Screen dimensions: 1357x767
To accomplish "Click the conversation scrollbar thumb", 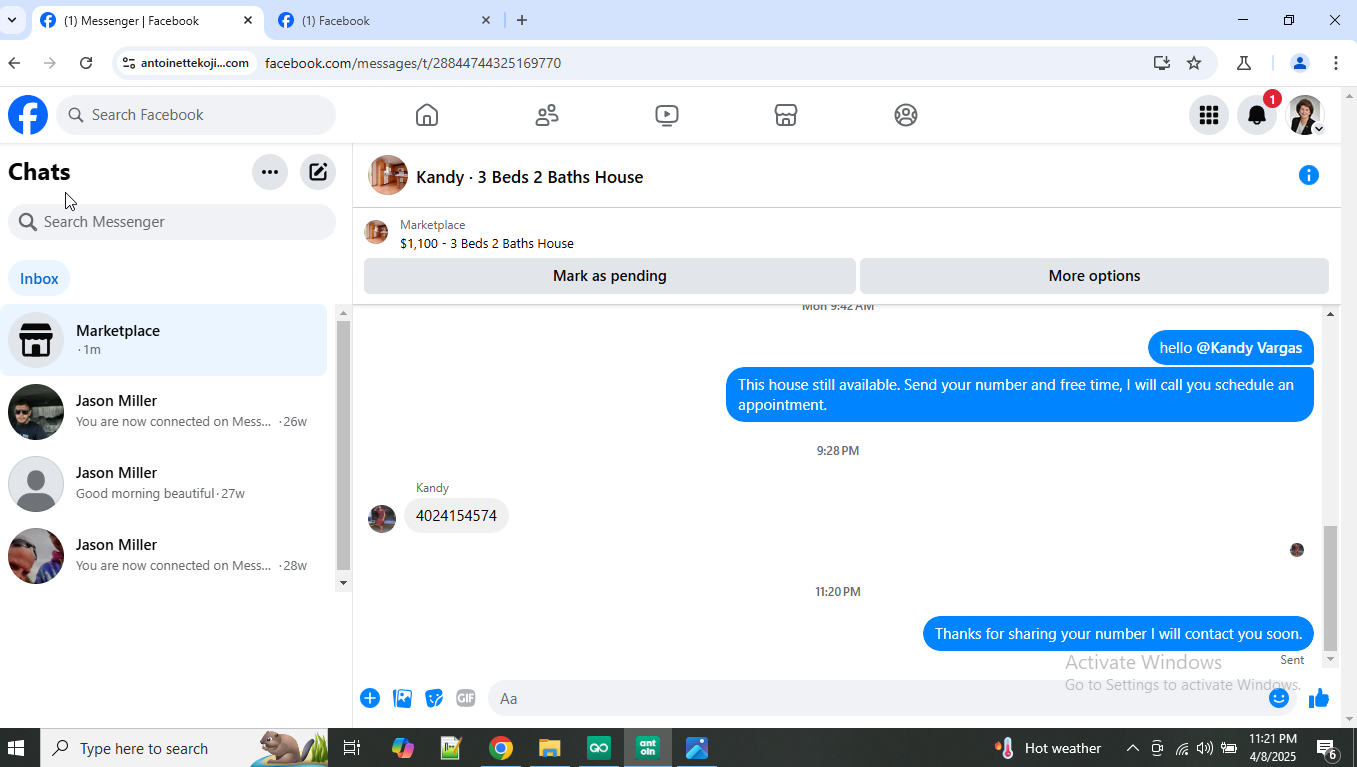I will click(1330, 588).
